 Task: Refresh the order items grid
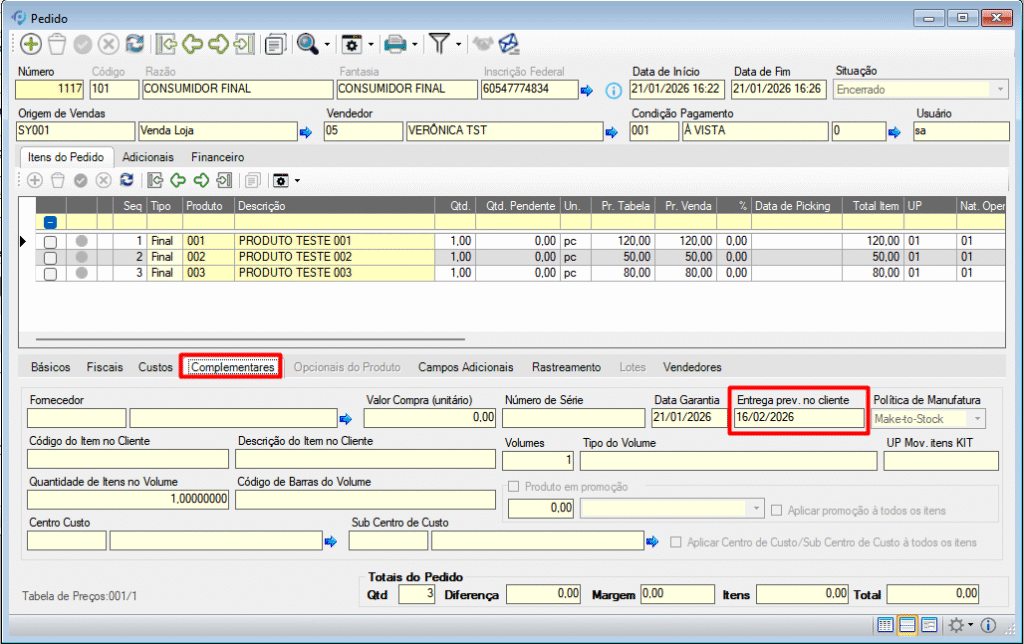126,180
